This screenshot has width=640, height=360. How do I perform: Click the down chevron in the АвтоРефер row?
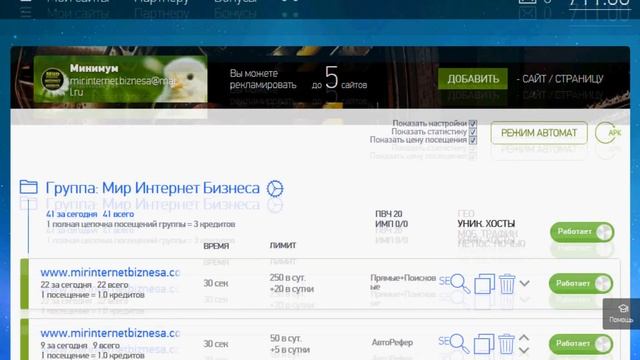524,350
